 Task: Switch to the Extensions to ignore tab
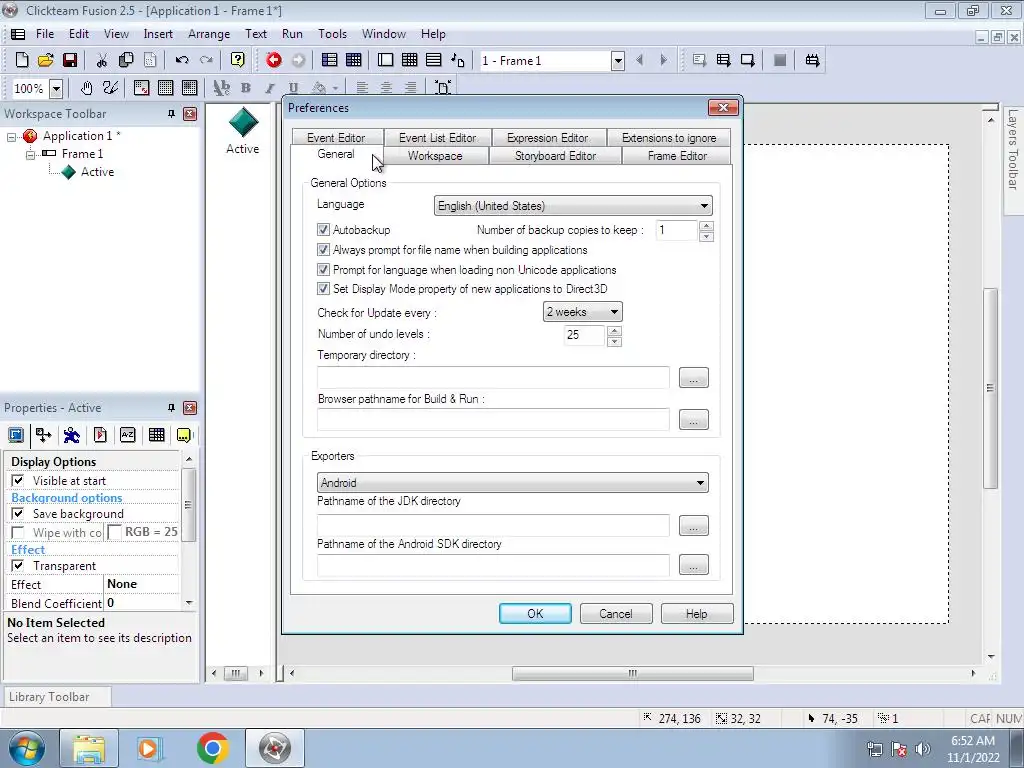[669, 138]
